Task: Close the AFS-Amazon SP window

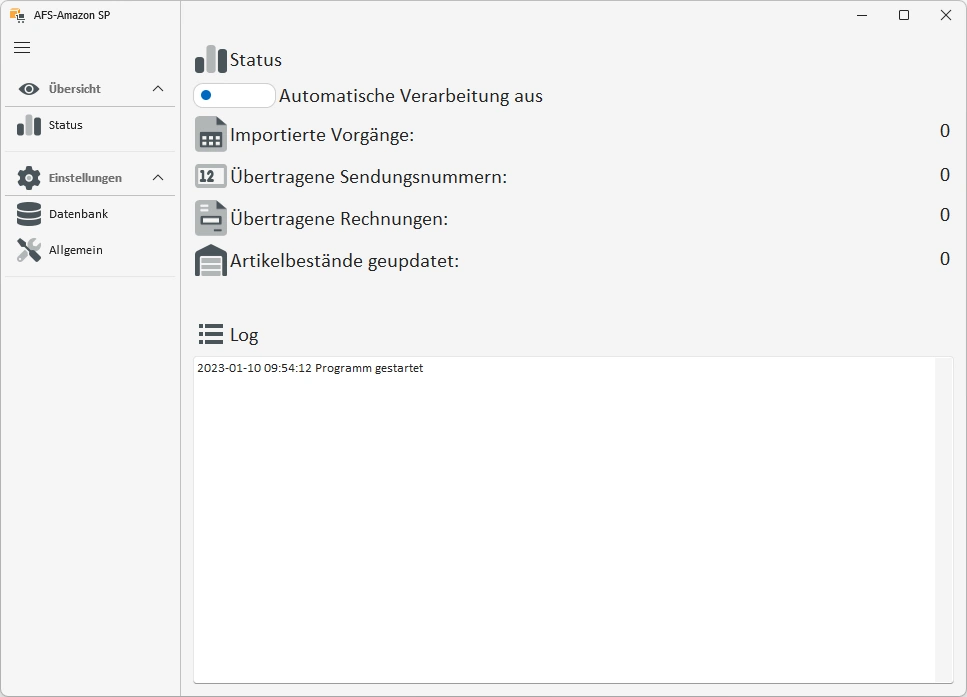Action: 945,15
